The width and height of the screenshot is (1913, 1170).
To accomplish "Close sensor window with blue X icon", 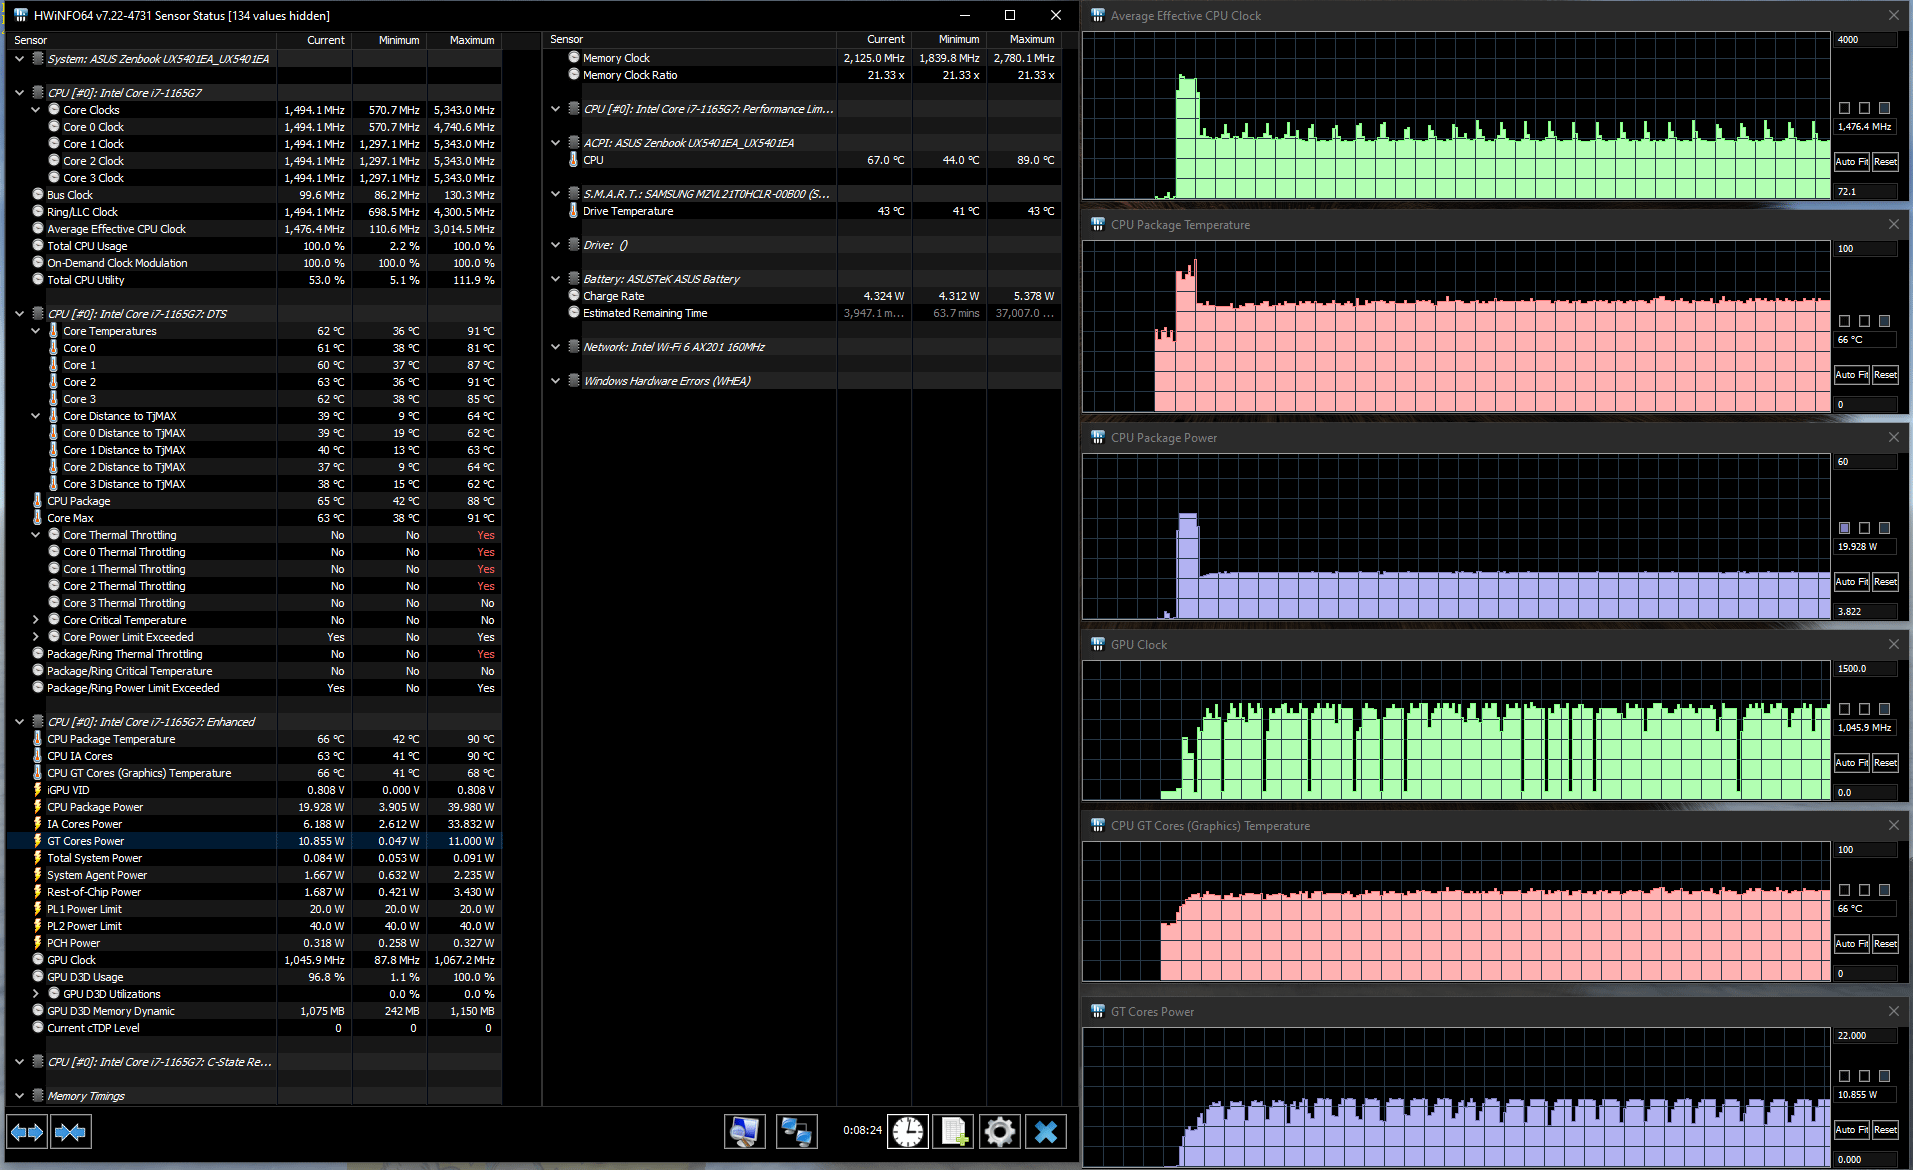I will pos(1045,1131).
